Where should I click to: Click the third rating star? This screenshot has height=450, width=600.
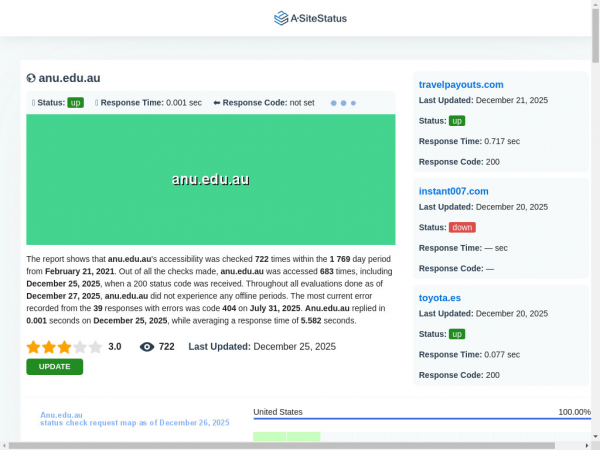click(x=64, y=347)
